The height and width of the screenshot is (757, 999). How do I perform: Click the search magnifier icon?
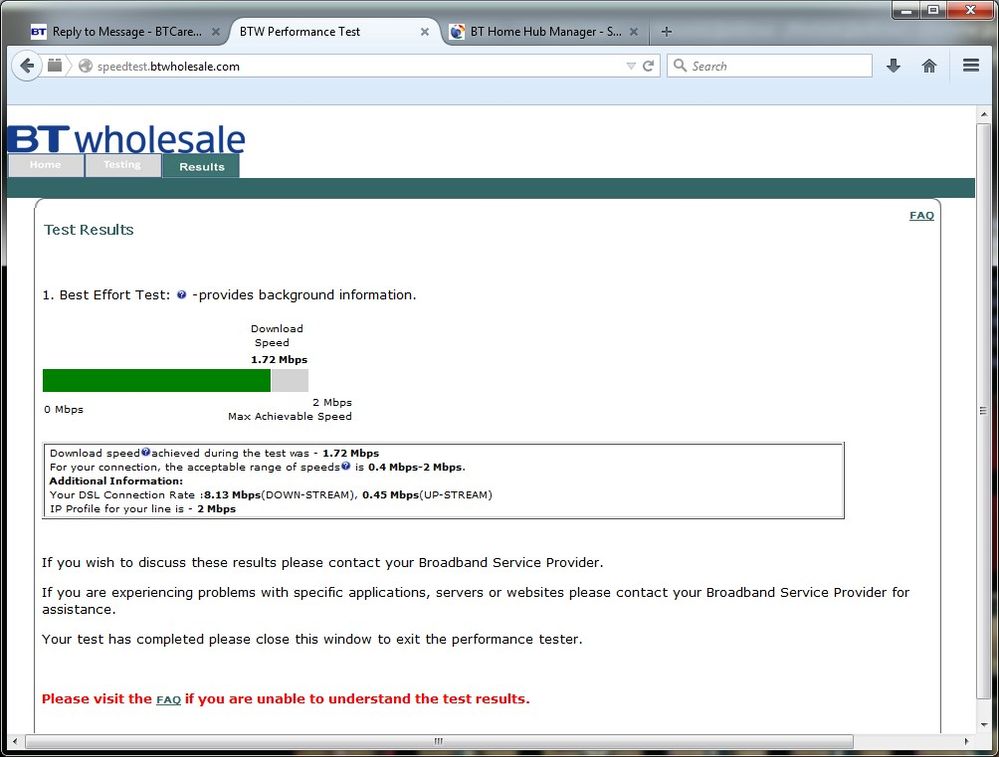pyautogui.click(x=680, y=66)
